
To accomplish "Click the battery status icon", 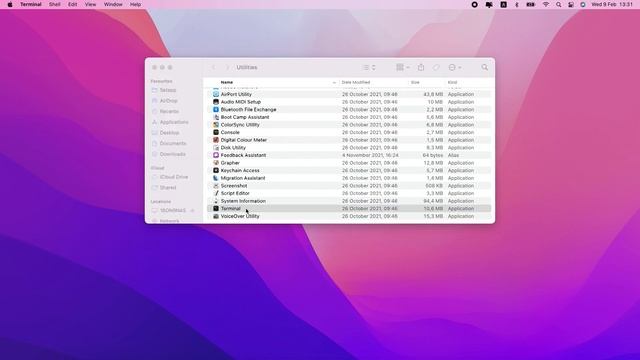I will point(531,4).
